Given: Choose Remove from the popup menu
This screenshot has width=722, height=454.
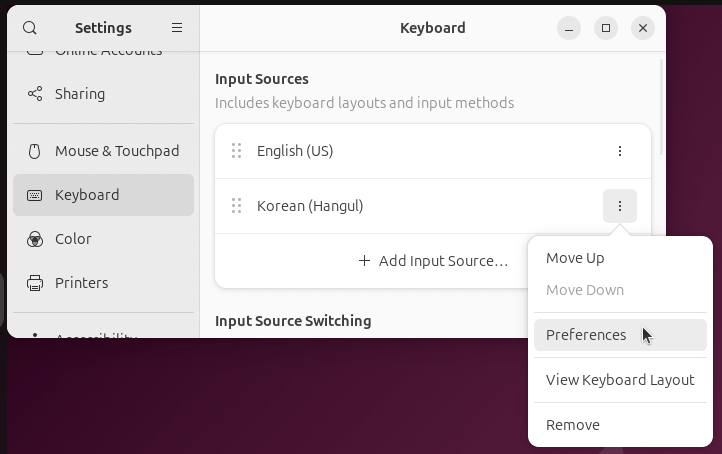Looking at the screenshot, I should pos(620,425).
